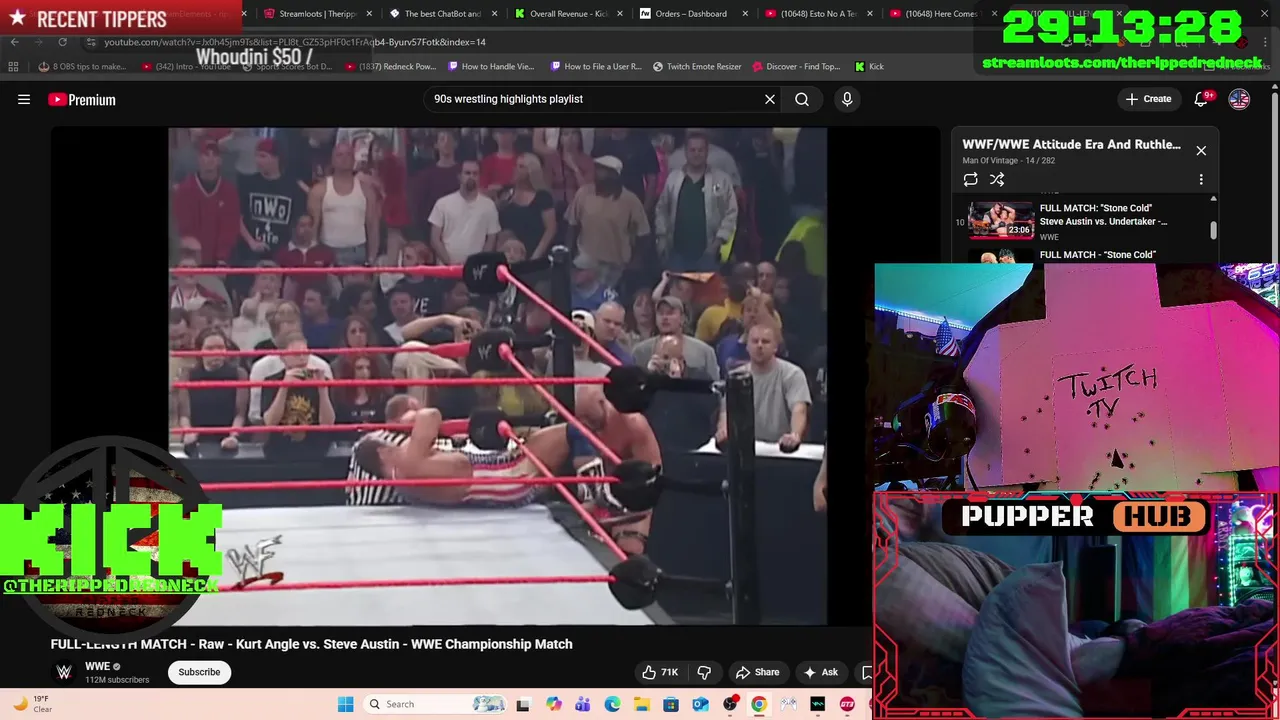Reload the page in Chrome
This screenshot has width=1280, height=720.
(62, 42)
